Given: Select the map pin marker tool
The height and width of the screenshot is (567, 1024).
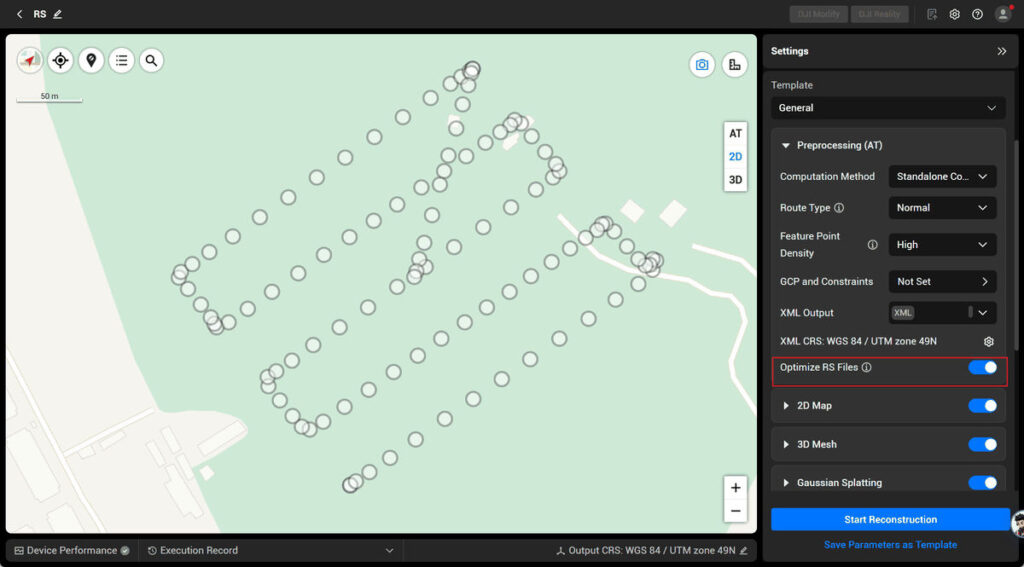Looking at the screenshot, I should click(91, 61).
